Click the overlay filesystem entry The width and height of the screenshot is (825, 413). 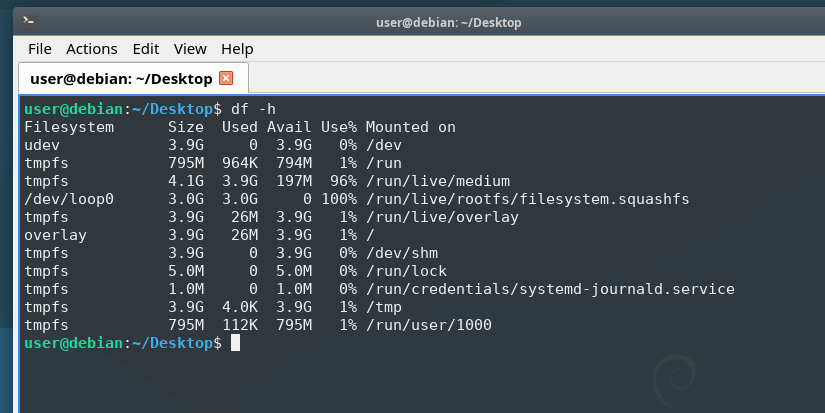click(55, 235)
